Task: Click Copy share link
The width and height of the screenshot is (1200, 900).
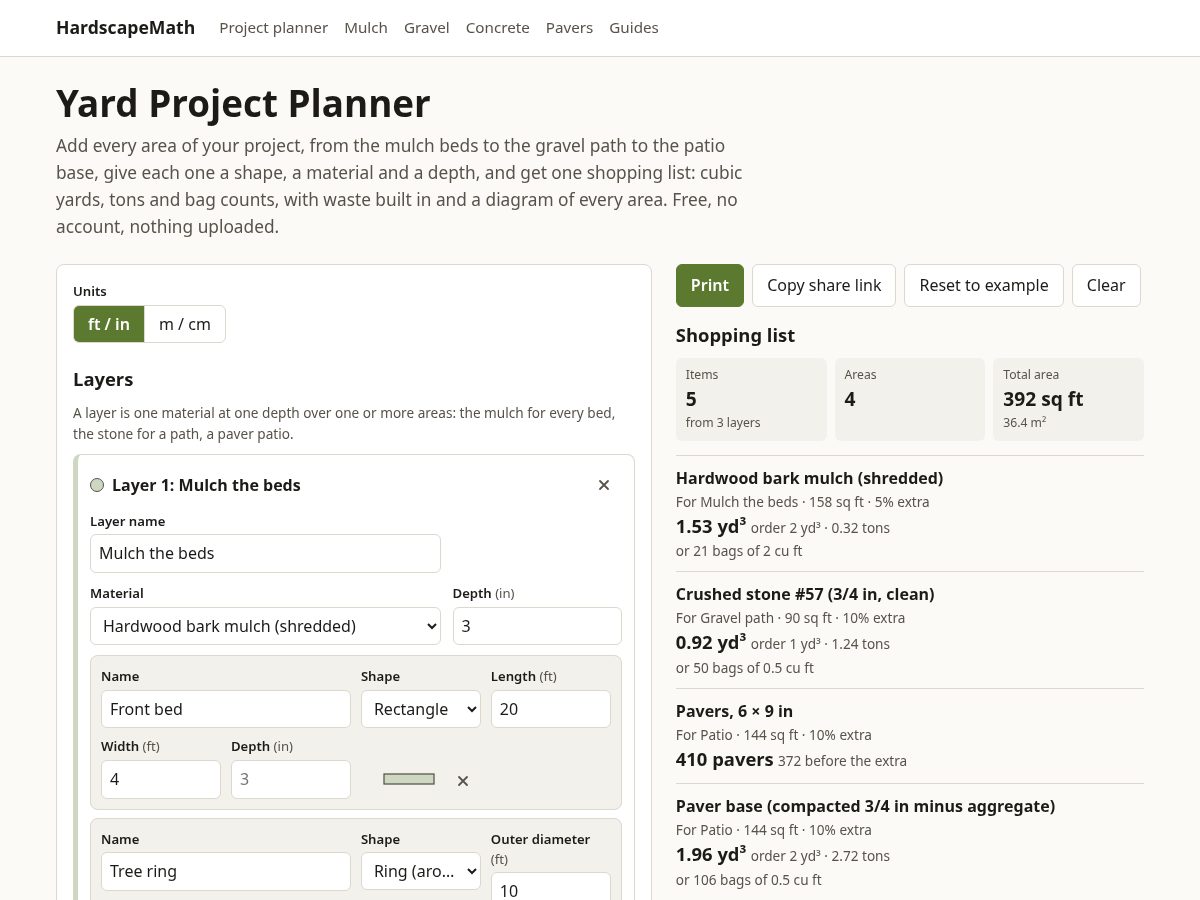Action: [824, 285]
